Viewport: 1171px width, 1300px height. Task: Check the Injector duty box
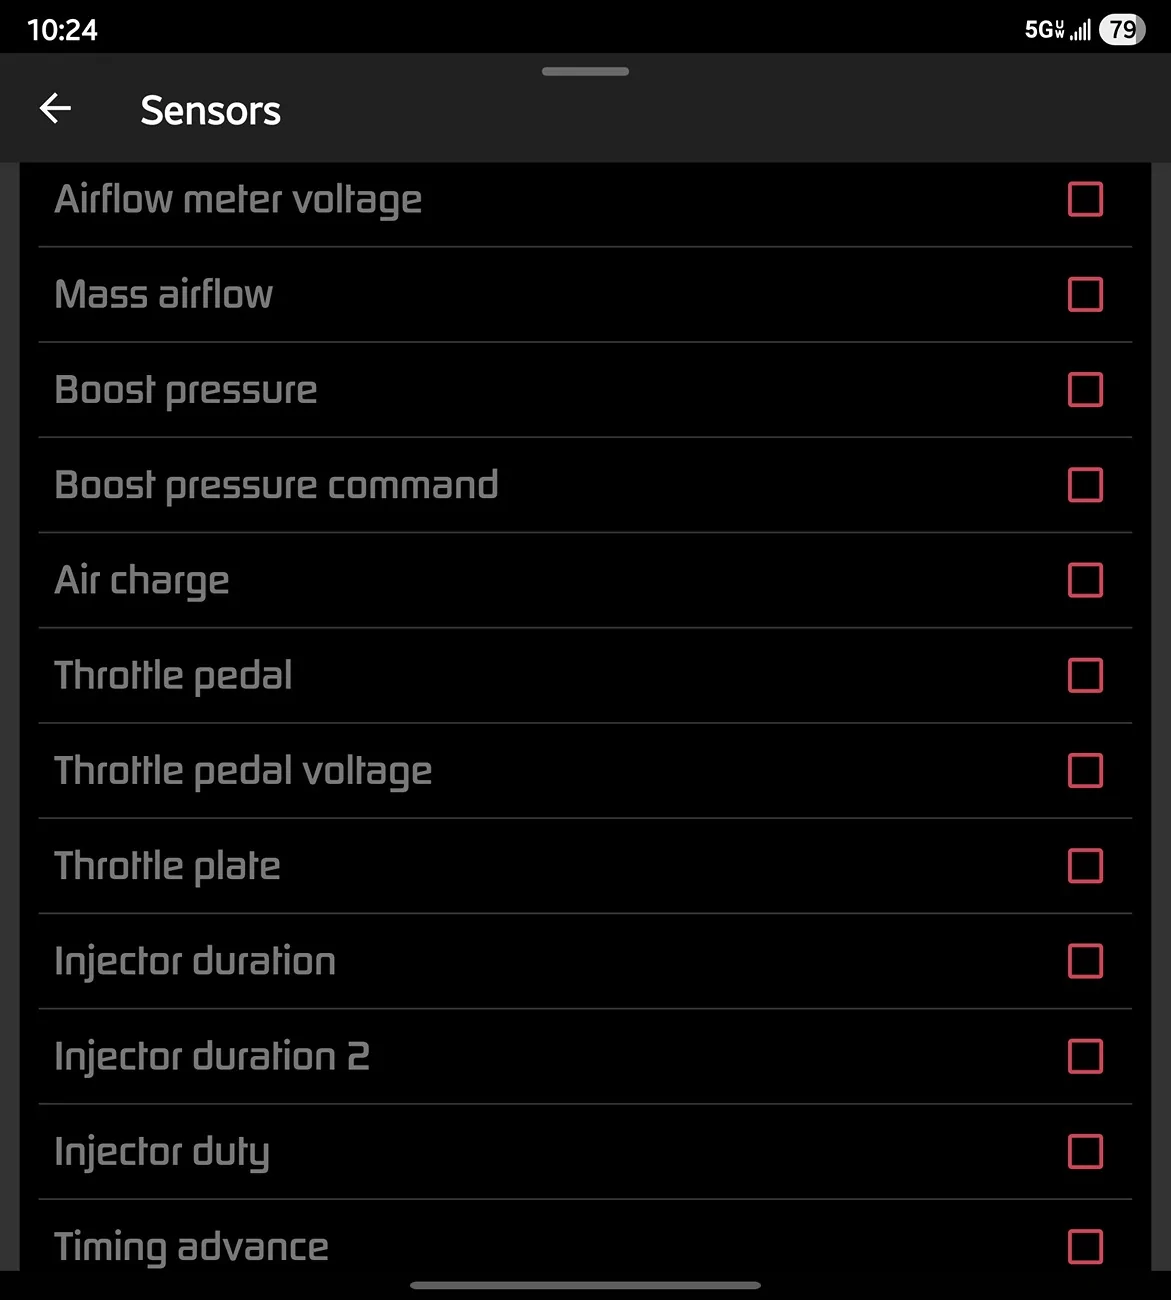click(x=1085, y=1151)
